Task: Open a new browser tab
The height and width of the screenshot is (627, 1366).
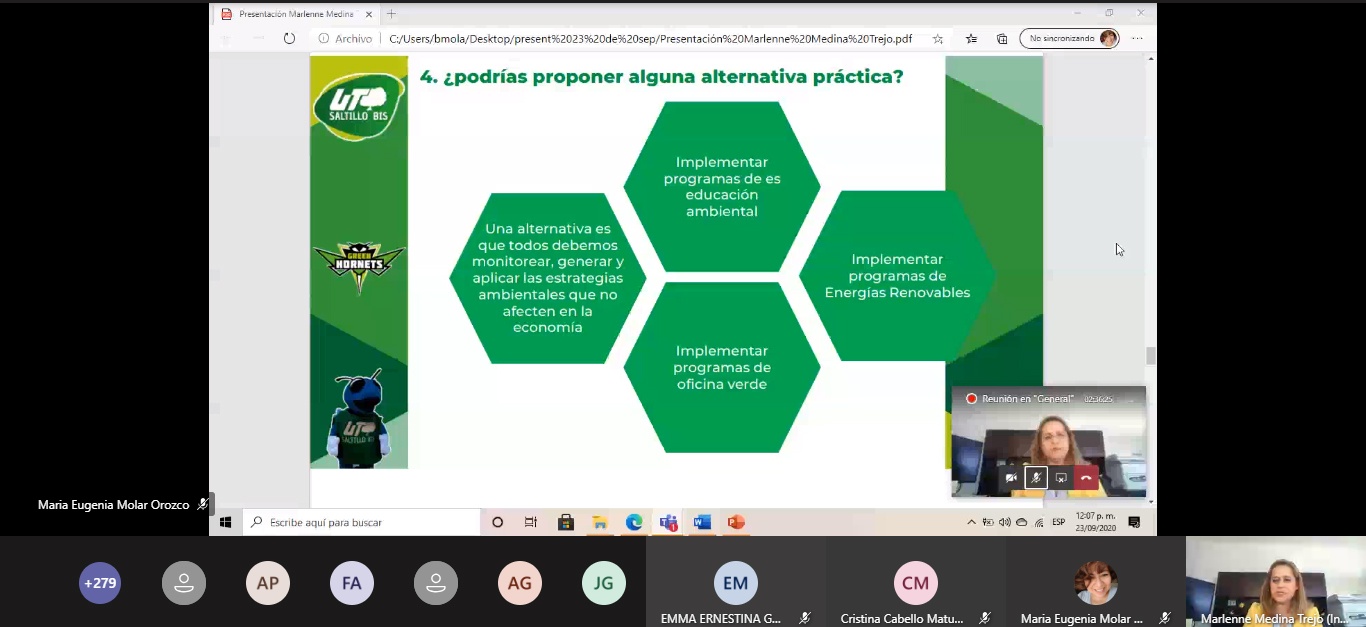Action: [391, 14]
